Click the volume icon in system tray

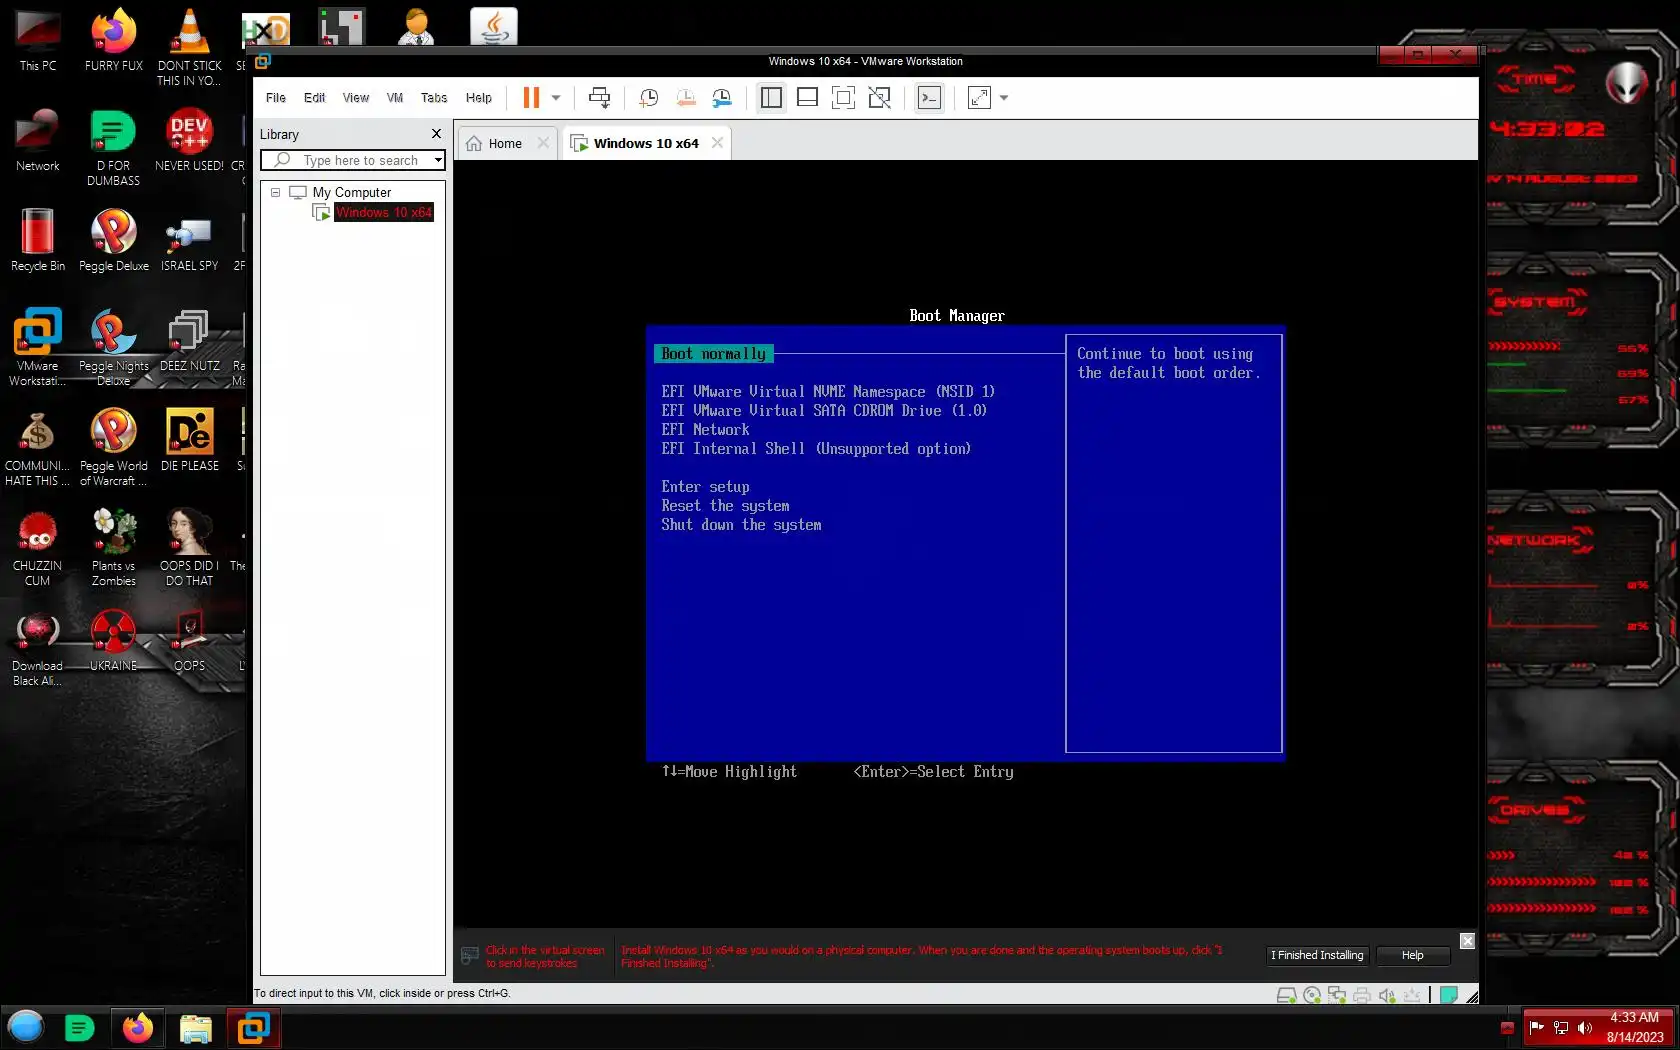[x=1585, y=1028]
